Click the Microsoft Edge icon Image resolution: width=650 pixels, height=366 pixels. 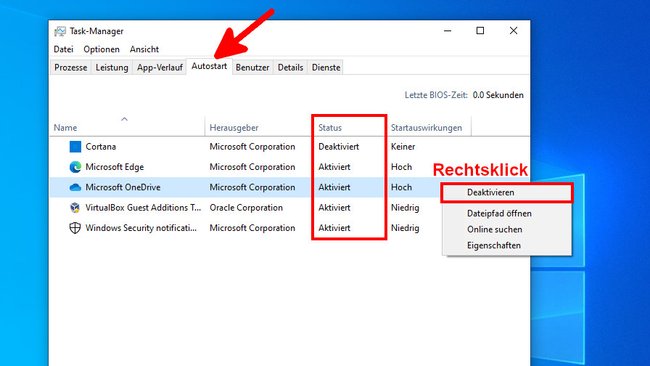point(75,167)
